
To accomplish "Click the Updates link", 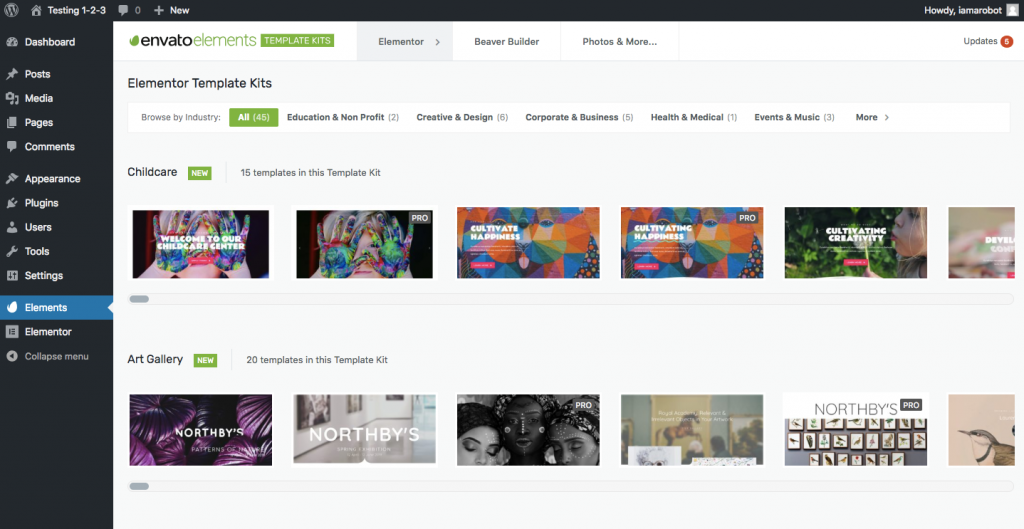I will click(x=980, y=41).
